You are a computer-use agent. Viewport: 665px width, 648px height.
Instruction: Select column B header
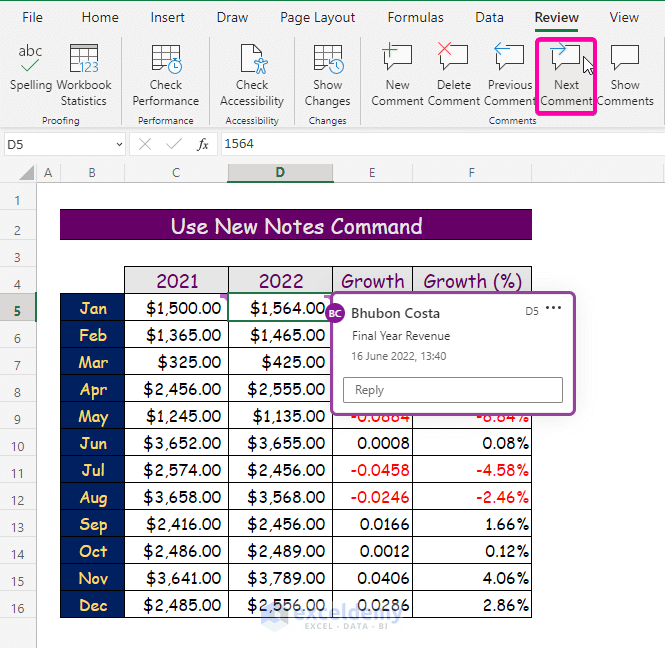[x=92, y=173]
